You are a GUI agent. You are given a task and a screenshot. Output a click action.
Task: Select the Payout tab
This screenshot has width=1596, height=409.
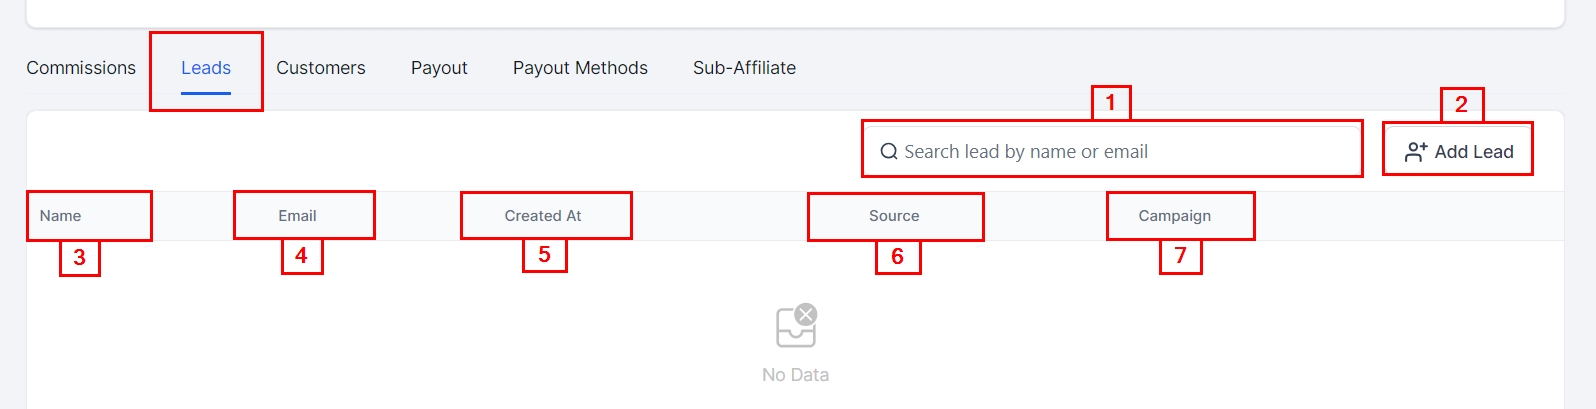pyautogui.click(x=439, y=68)
